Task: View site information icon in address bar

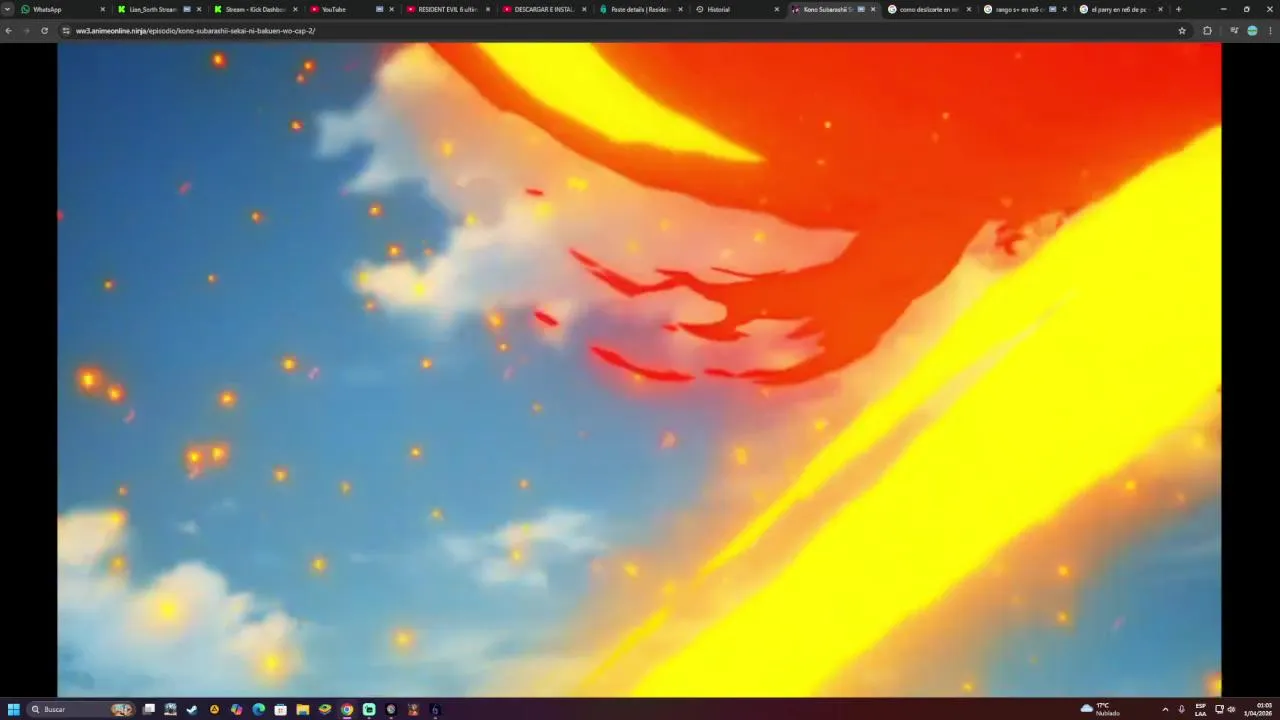Action: coord(66,31)
